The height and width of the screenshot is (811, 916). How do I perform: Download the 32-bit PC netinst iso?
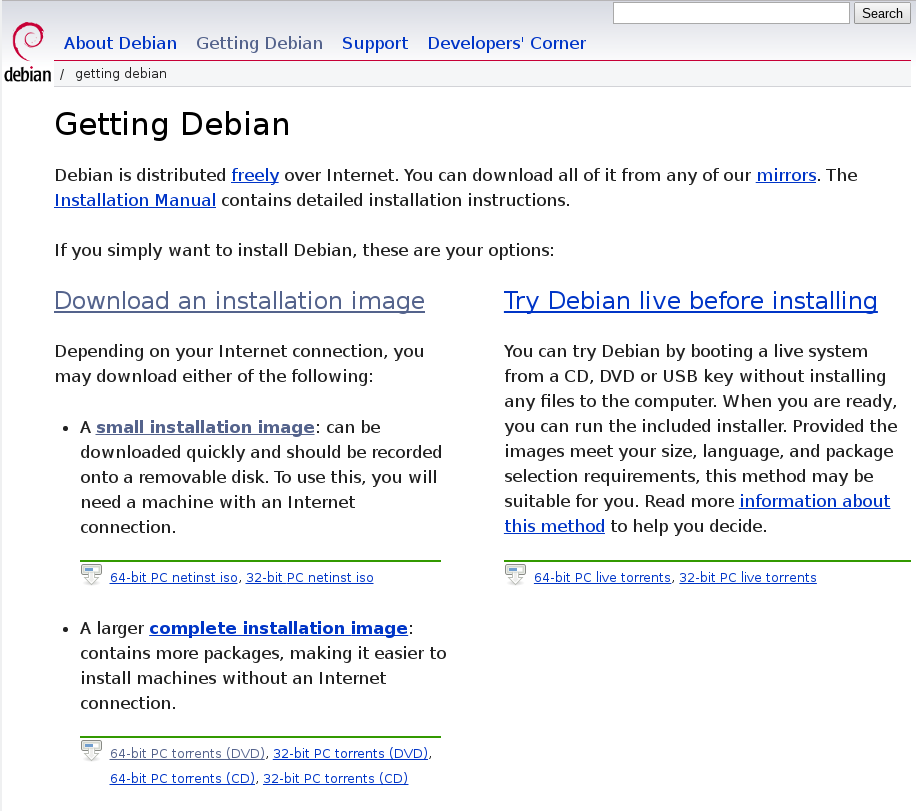(x=309, y=578)
